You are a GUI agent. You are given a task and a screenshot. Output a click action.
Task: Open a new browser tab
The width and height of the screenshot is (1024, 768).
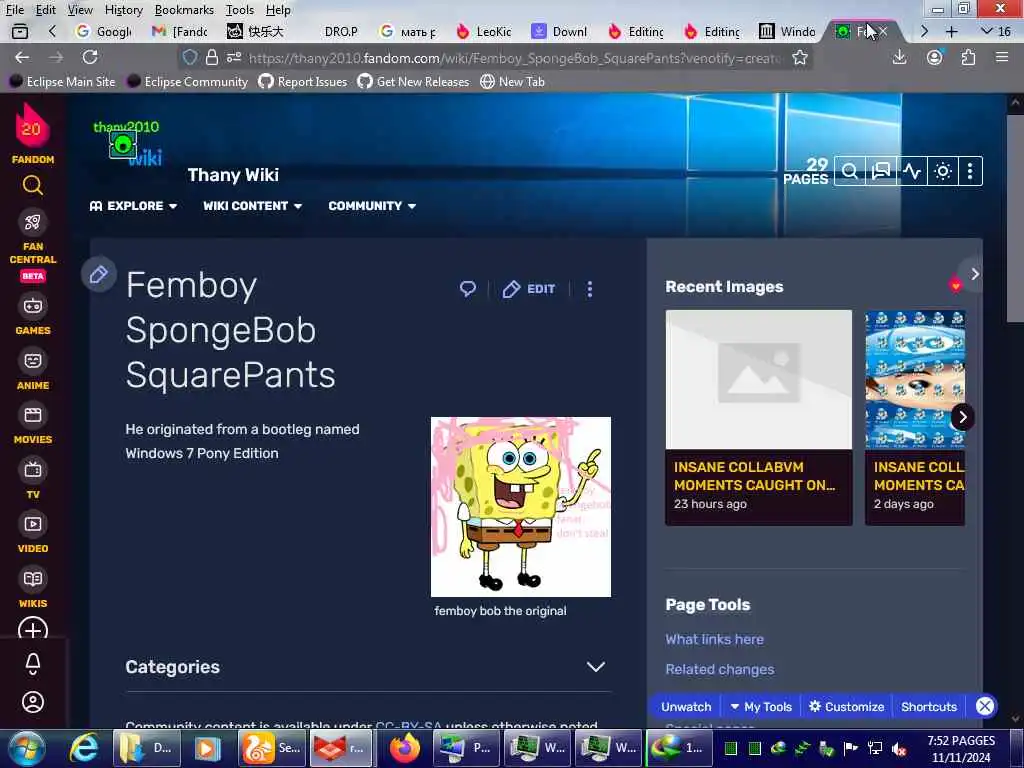pyautogui.click(x=951, y=31)
